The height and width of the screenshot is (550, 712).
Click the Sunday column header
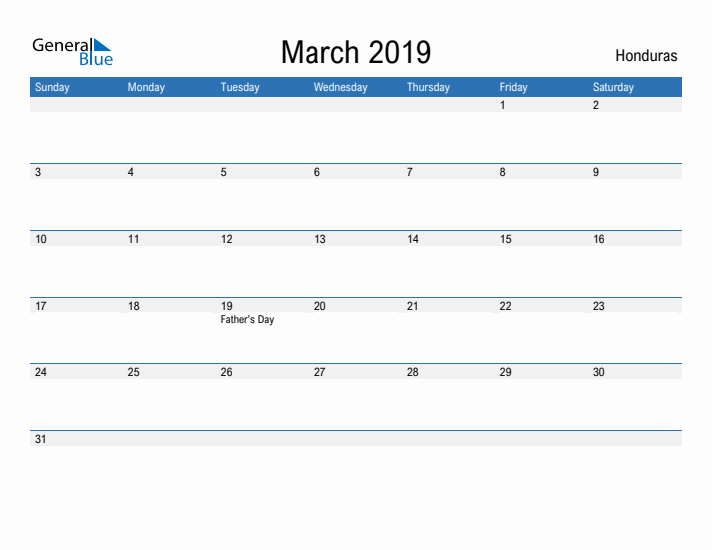click(x=52, y=87)
